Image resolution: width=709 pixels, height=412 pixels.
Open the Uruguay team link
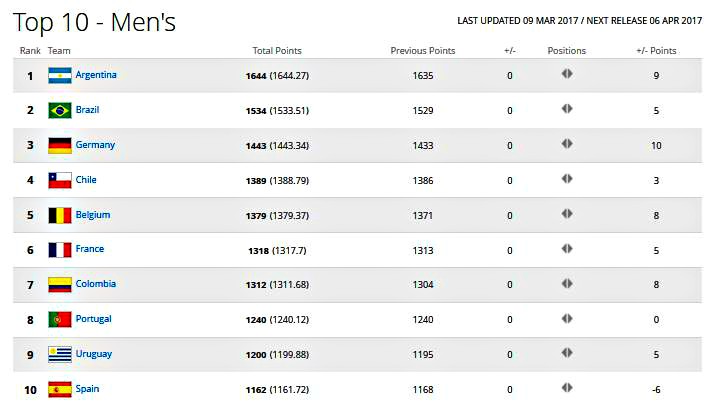point(94,354)
